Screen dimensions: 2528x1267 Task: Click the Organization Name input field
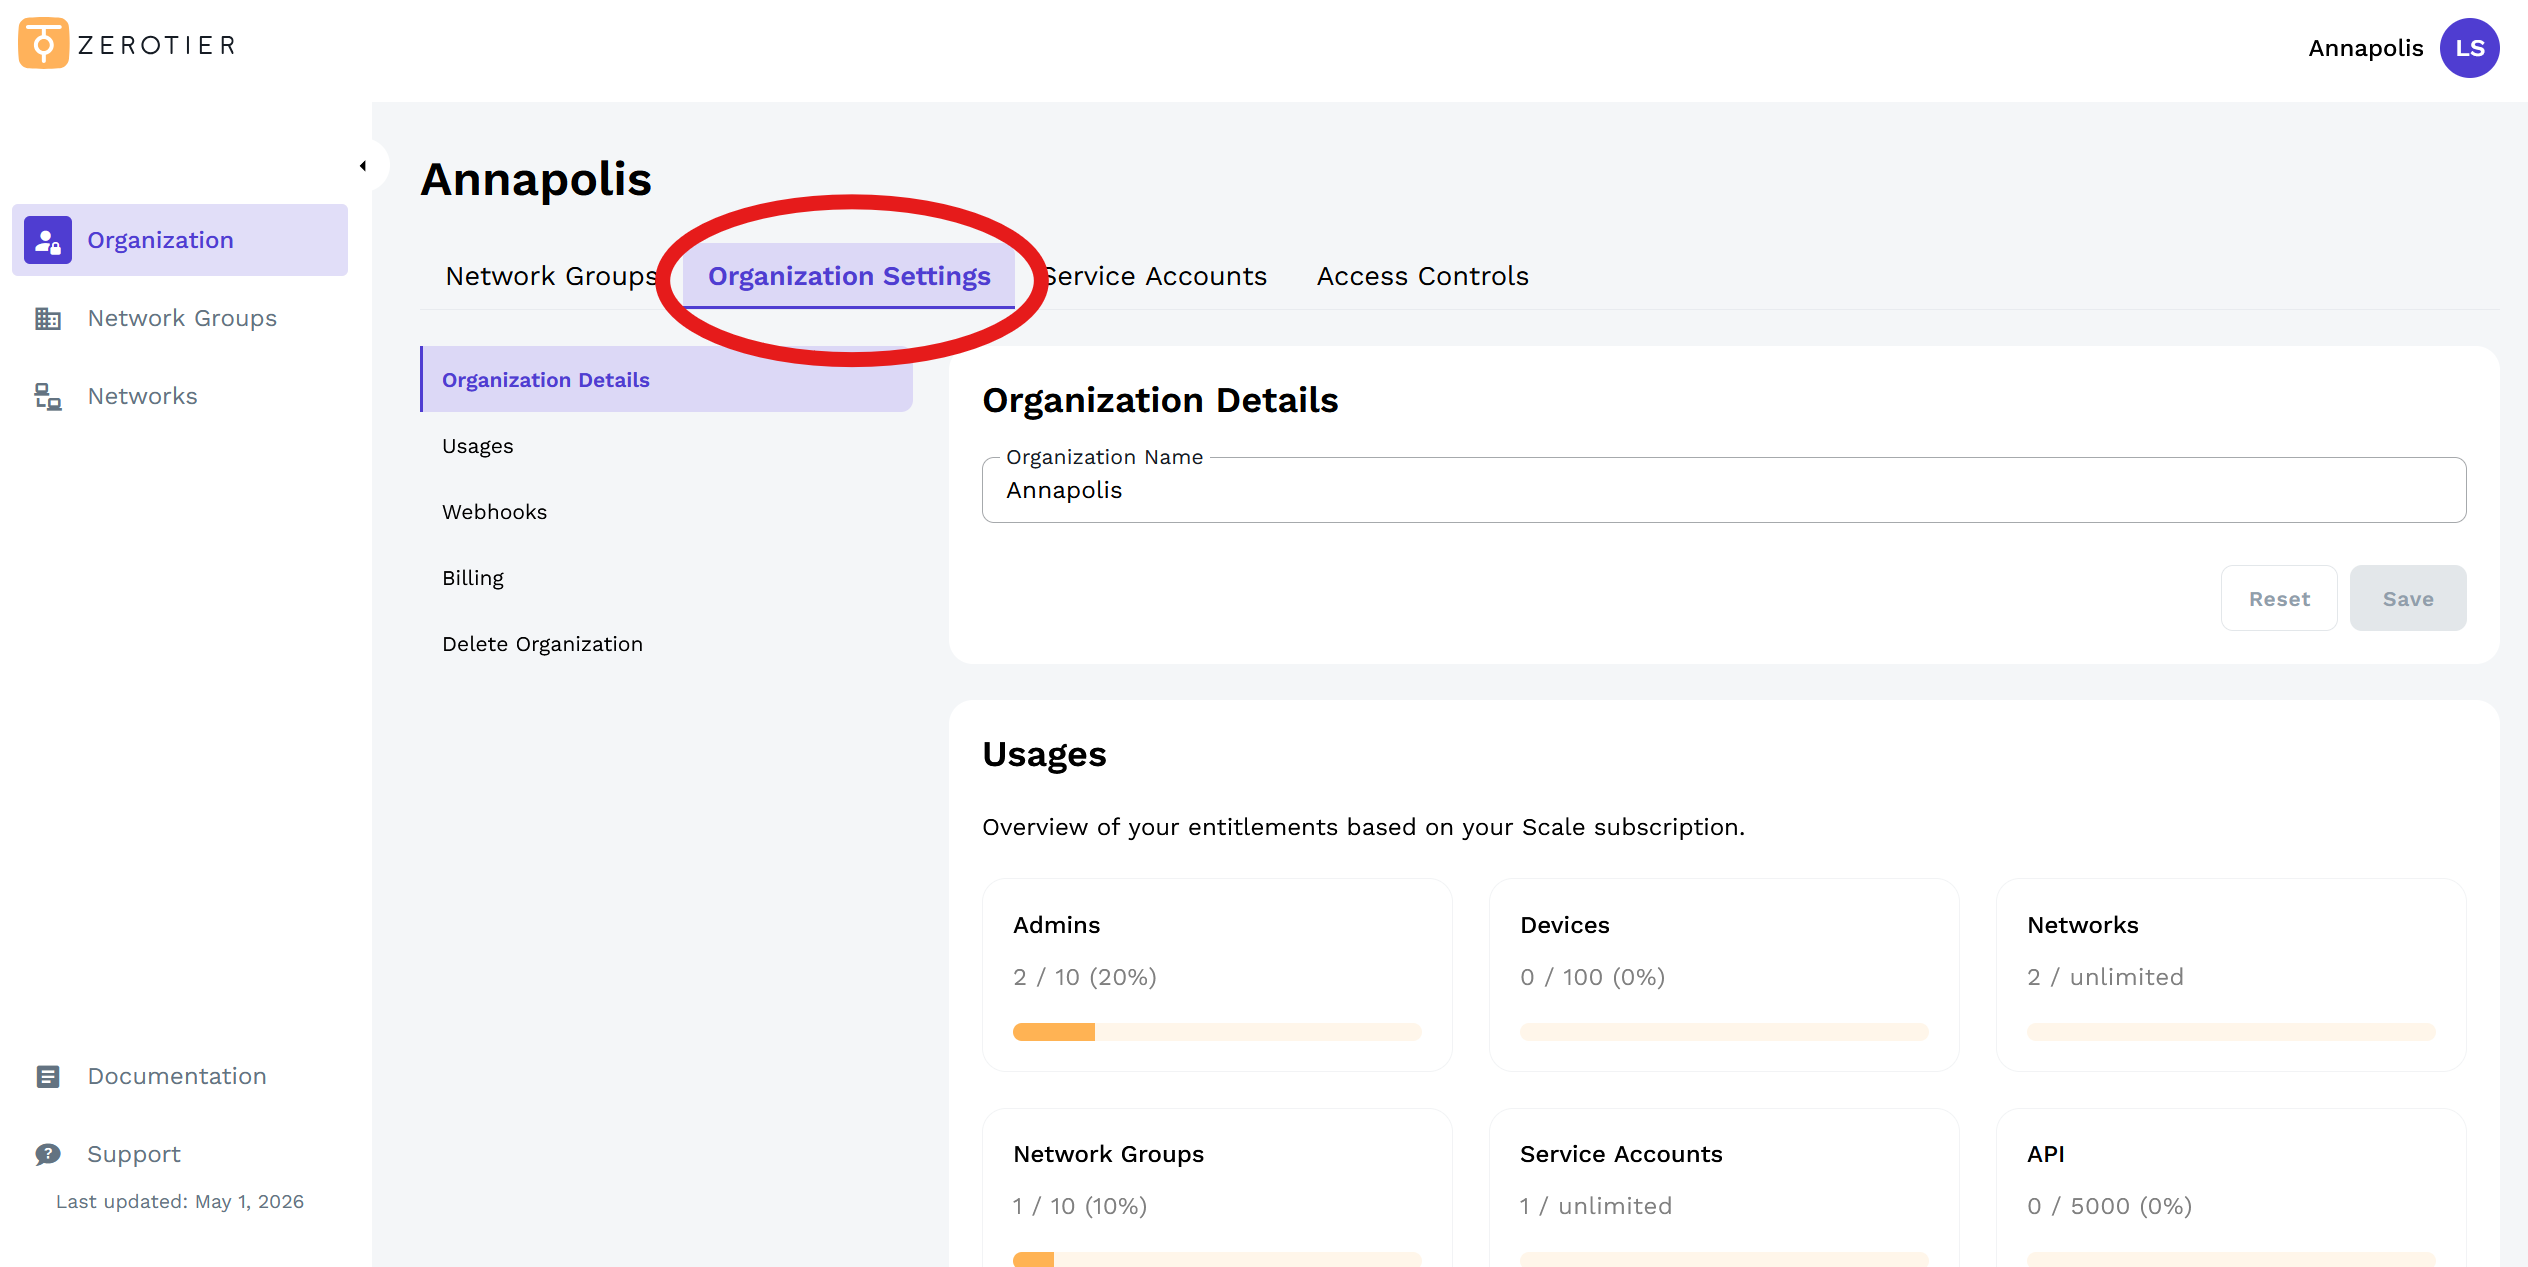click(x=1724, y=490)
